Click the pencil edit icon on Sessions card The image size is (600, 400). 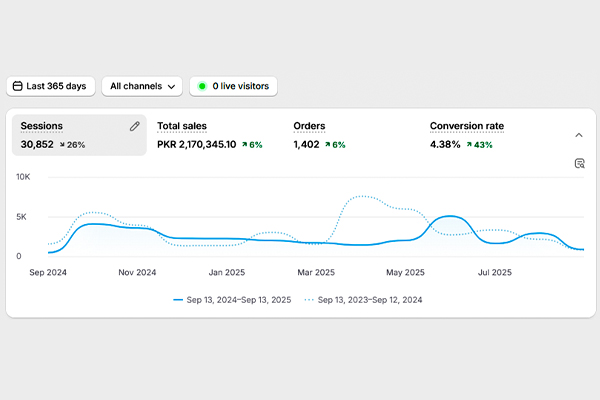click(x=135, y=126)
